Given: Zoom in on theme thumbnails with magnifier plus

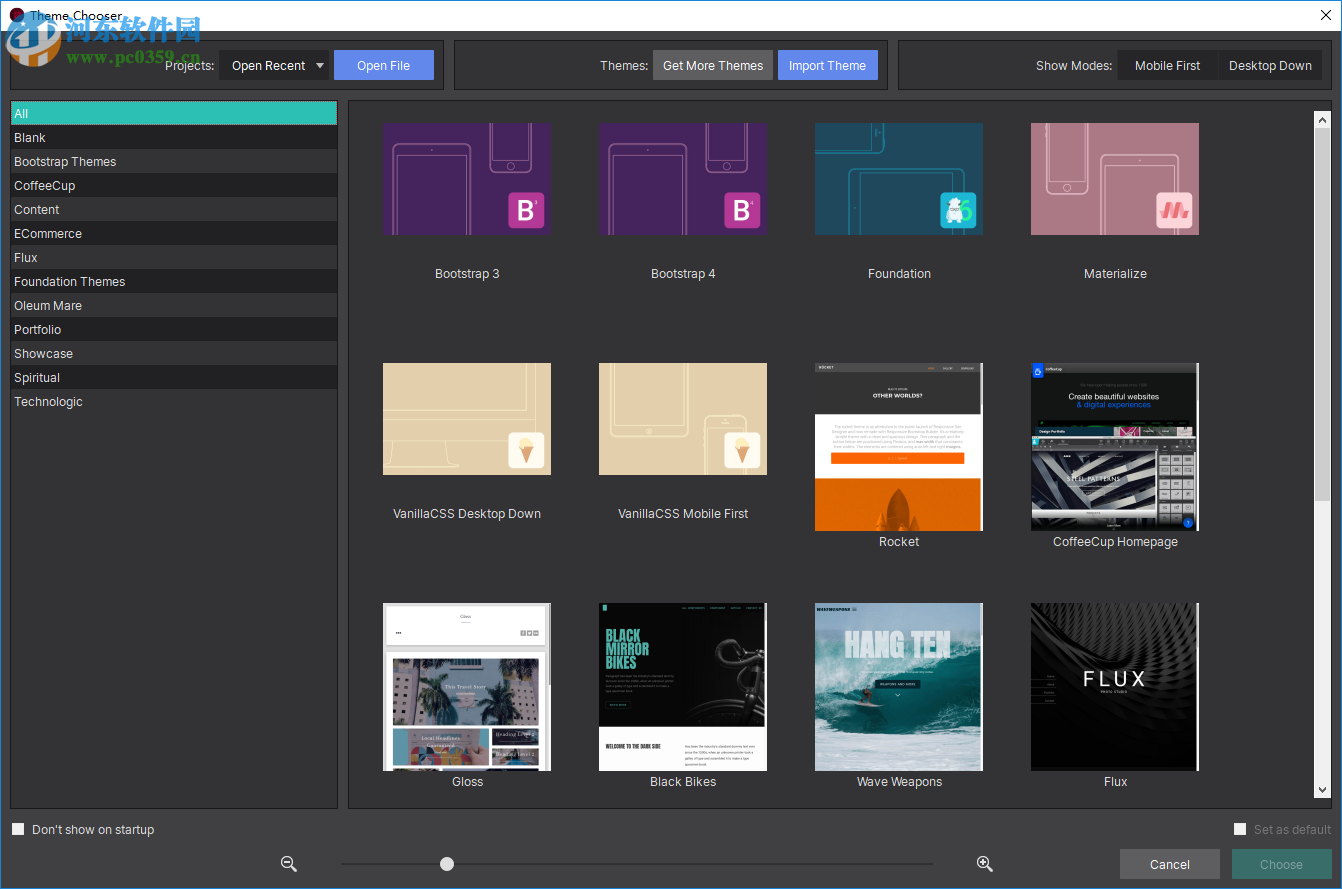Looking at the screenshot, I should 985,863.
